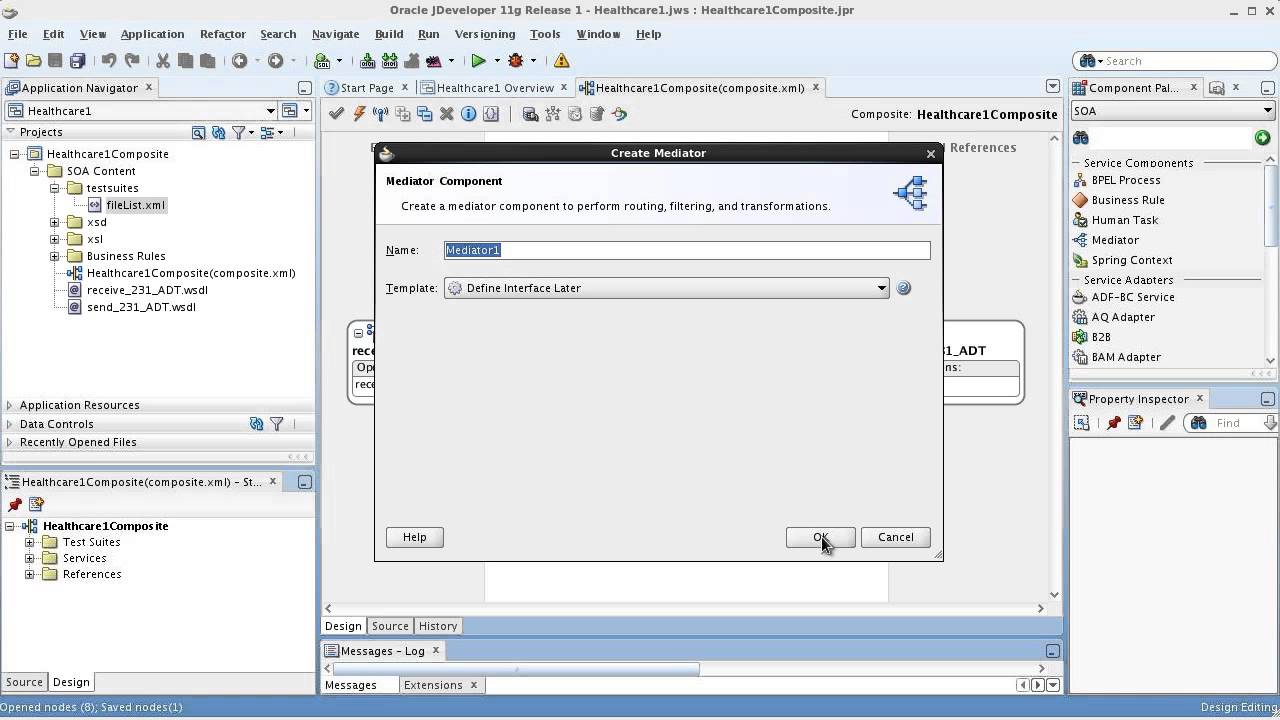
Task: Click Help in Create Mediator dialog
Action: 415,537
